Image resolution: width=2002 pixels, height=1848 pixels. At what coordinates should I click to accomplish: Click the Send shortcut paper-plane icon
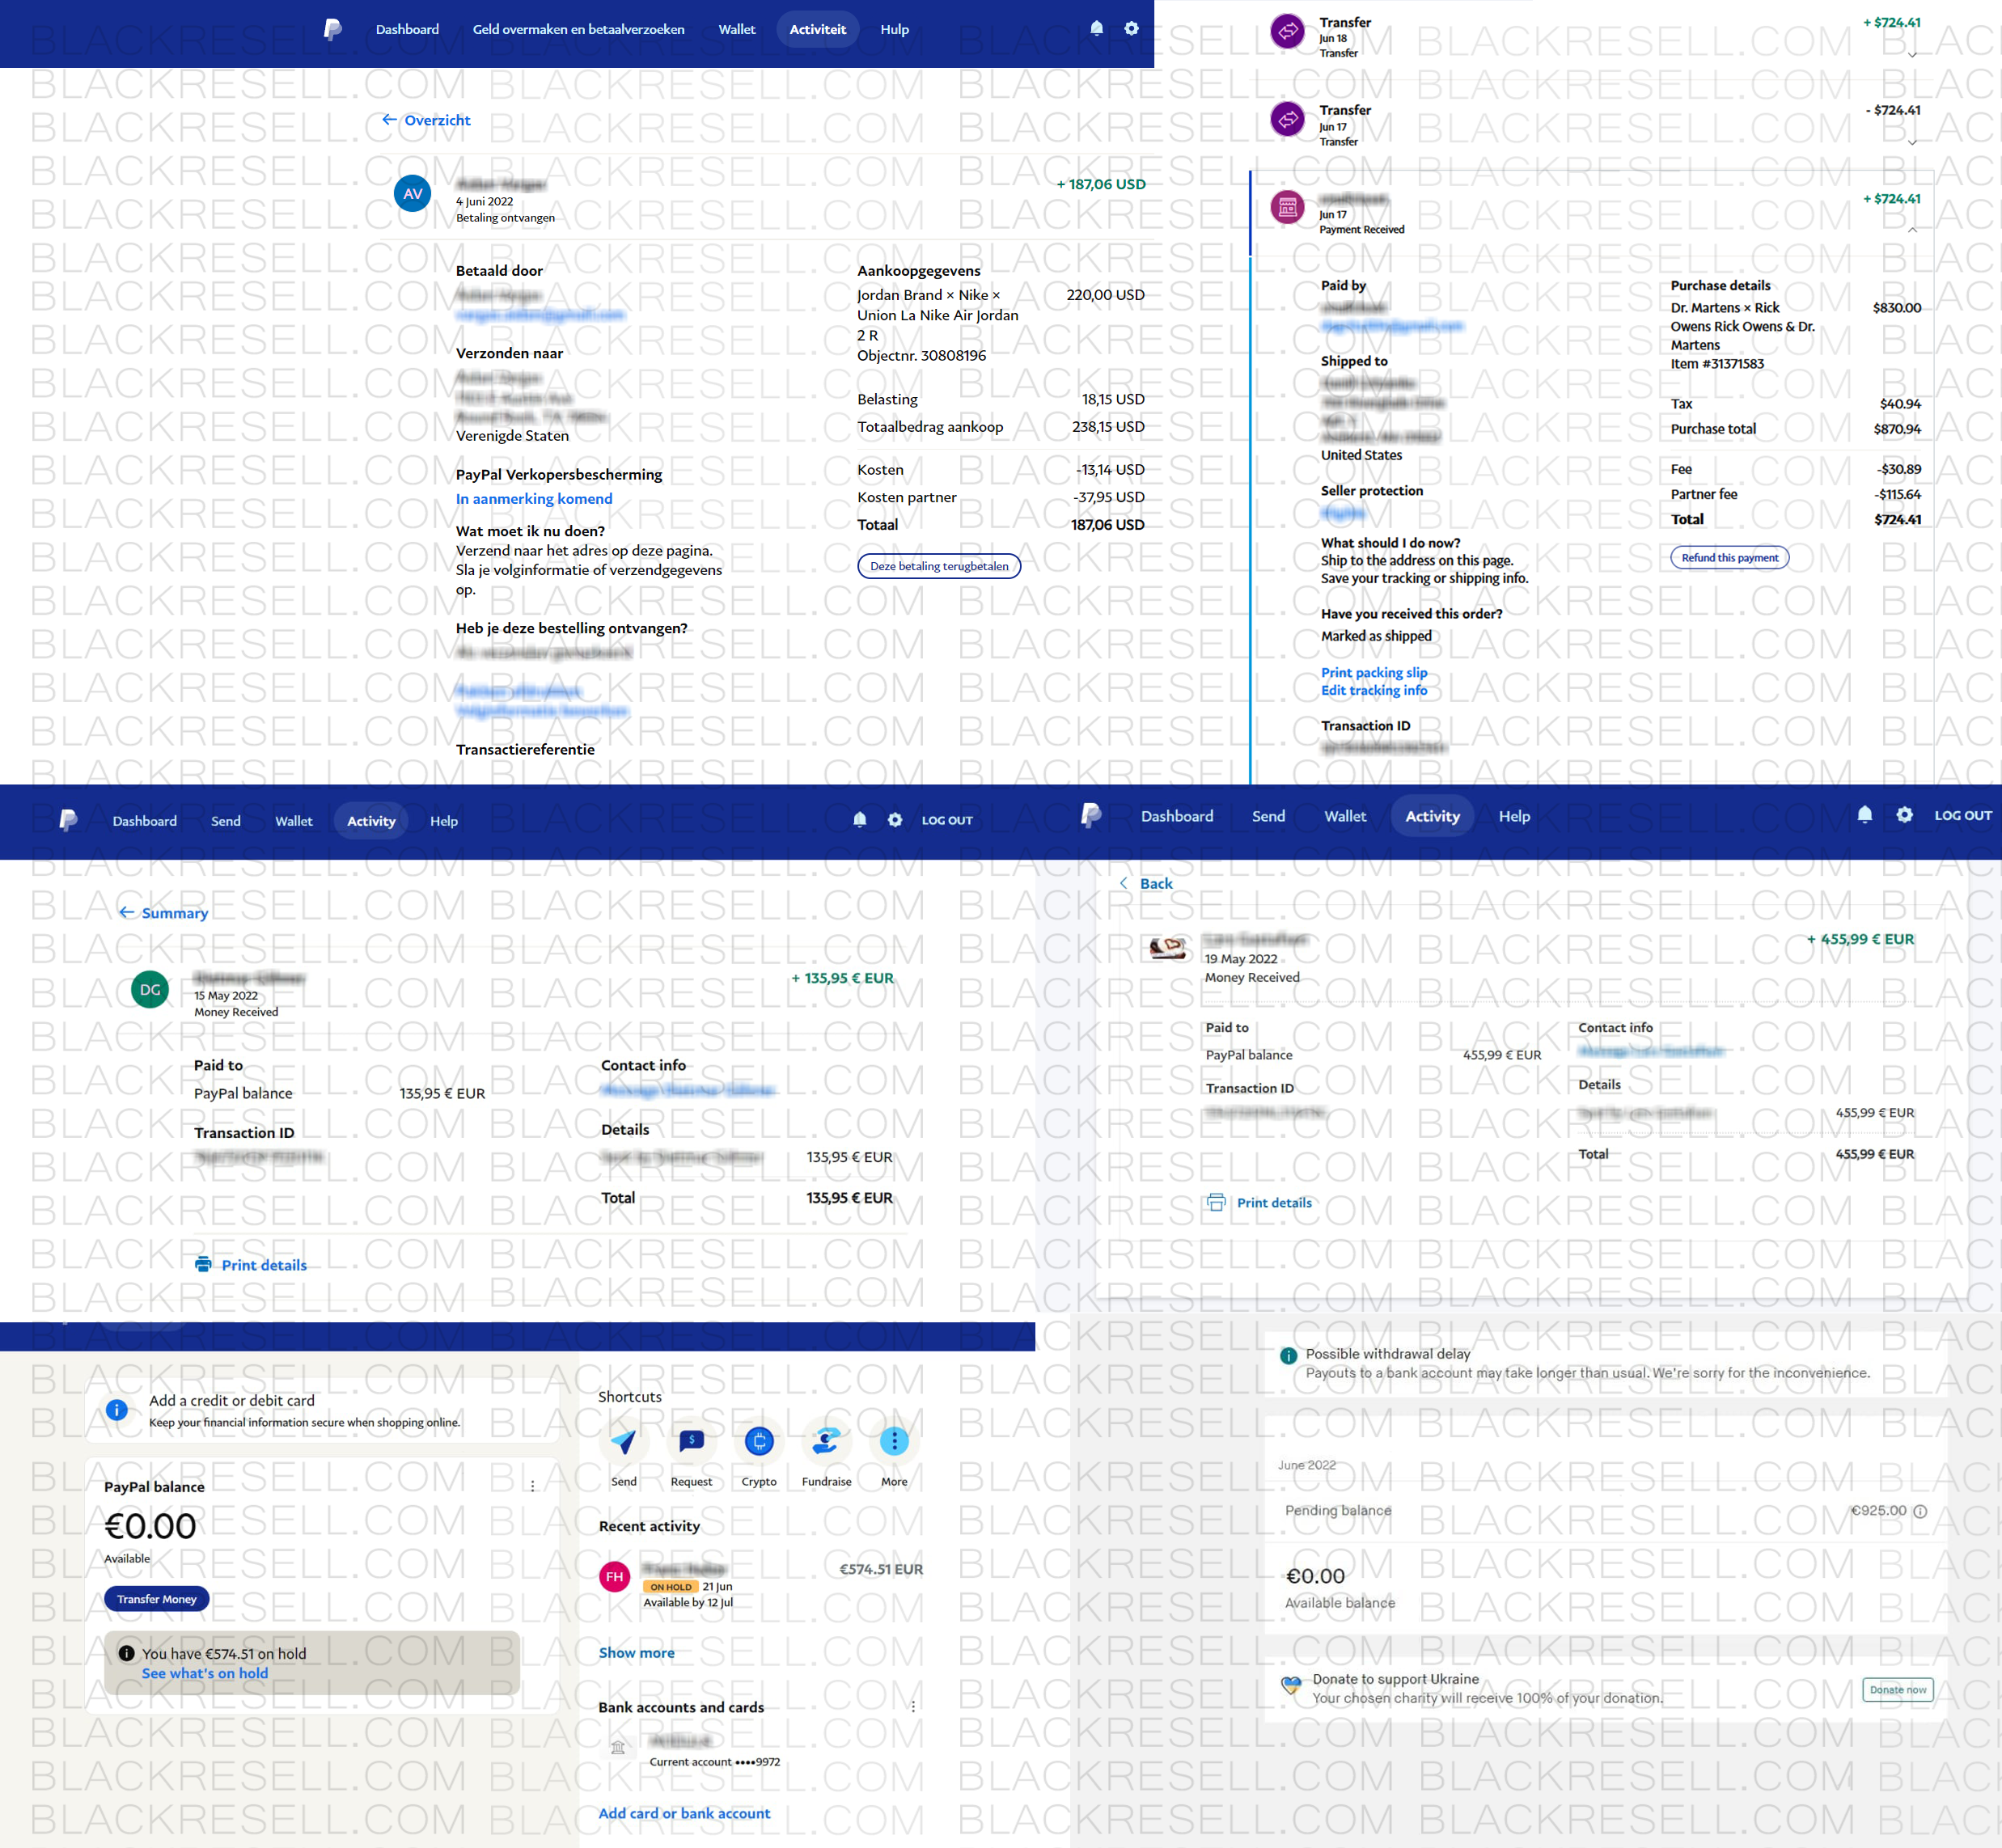(x=623, y=1441)
